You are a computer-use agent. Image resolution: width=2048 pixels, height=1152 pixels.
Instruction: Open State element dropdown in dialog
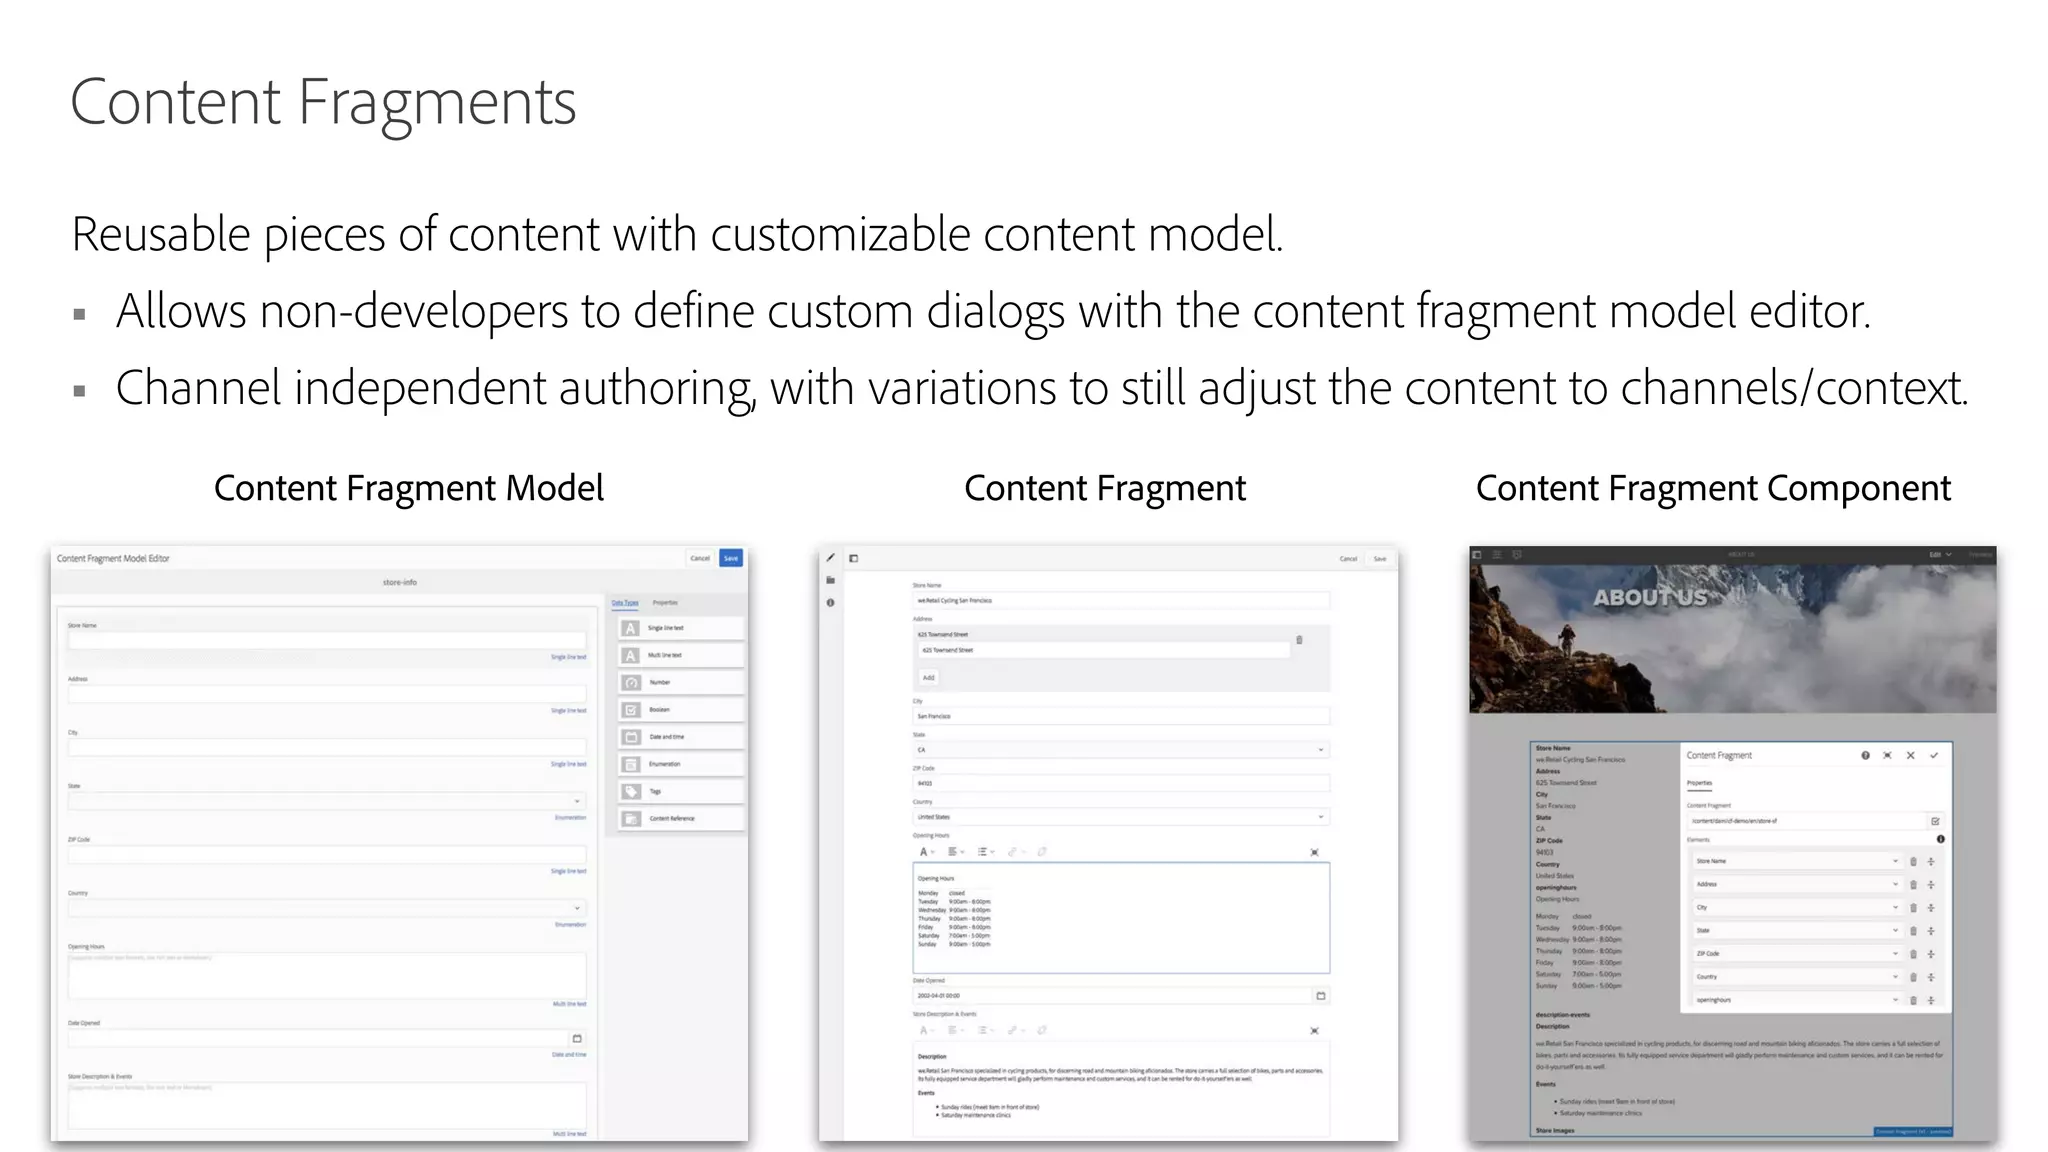point(1797,930)
